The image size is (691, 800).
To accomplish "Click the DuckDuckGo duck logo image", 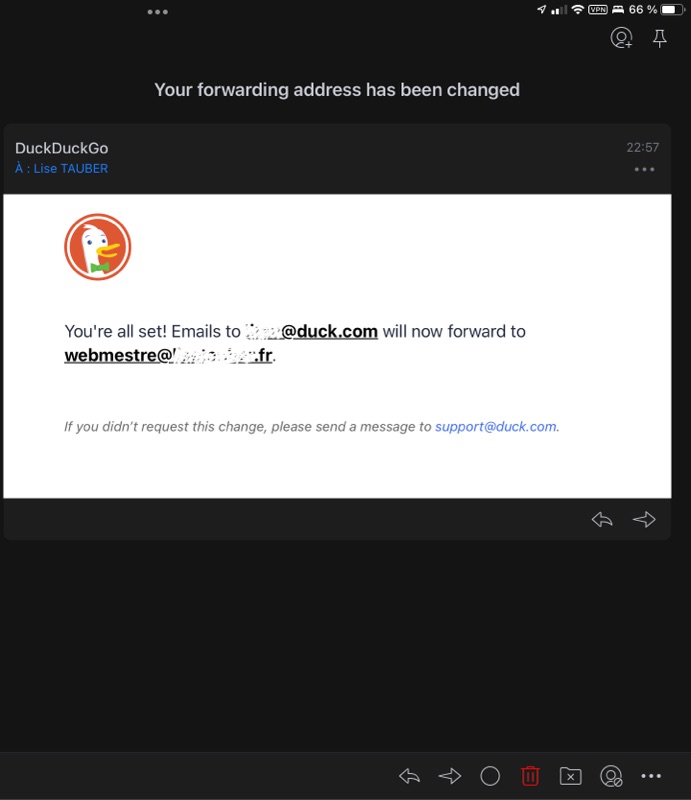I will (98, 247).
